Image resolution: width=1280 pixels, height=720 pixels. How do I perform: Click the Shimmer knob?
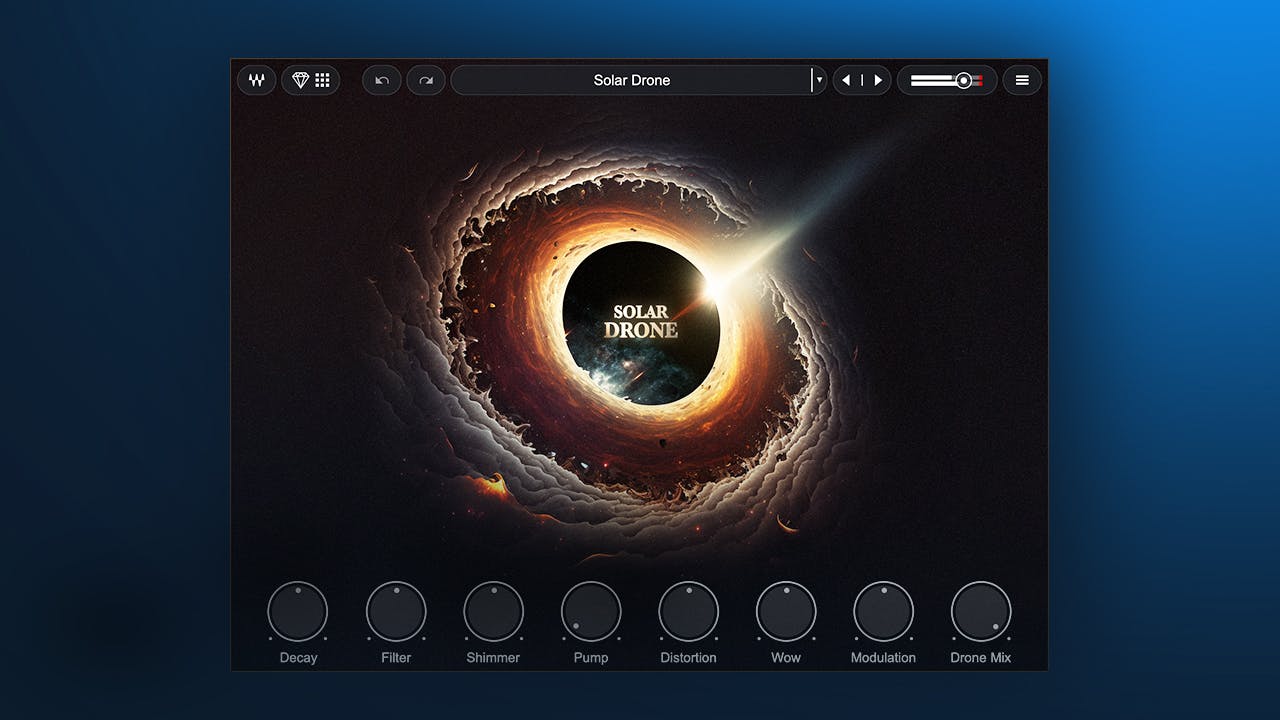[x=493, y=611]
